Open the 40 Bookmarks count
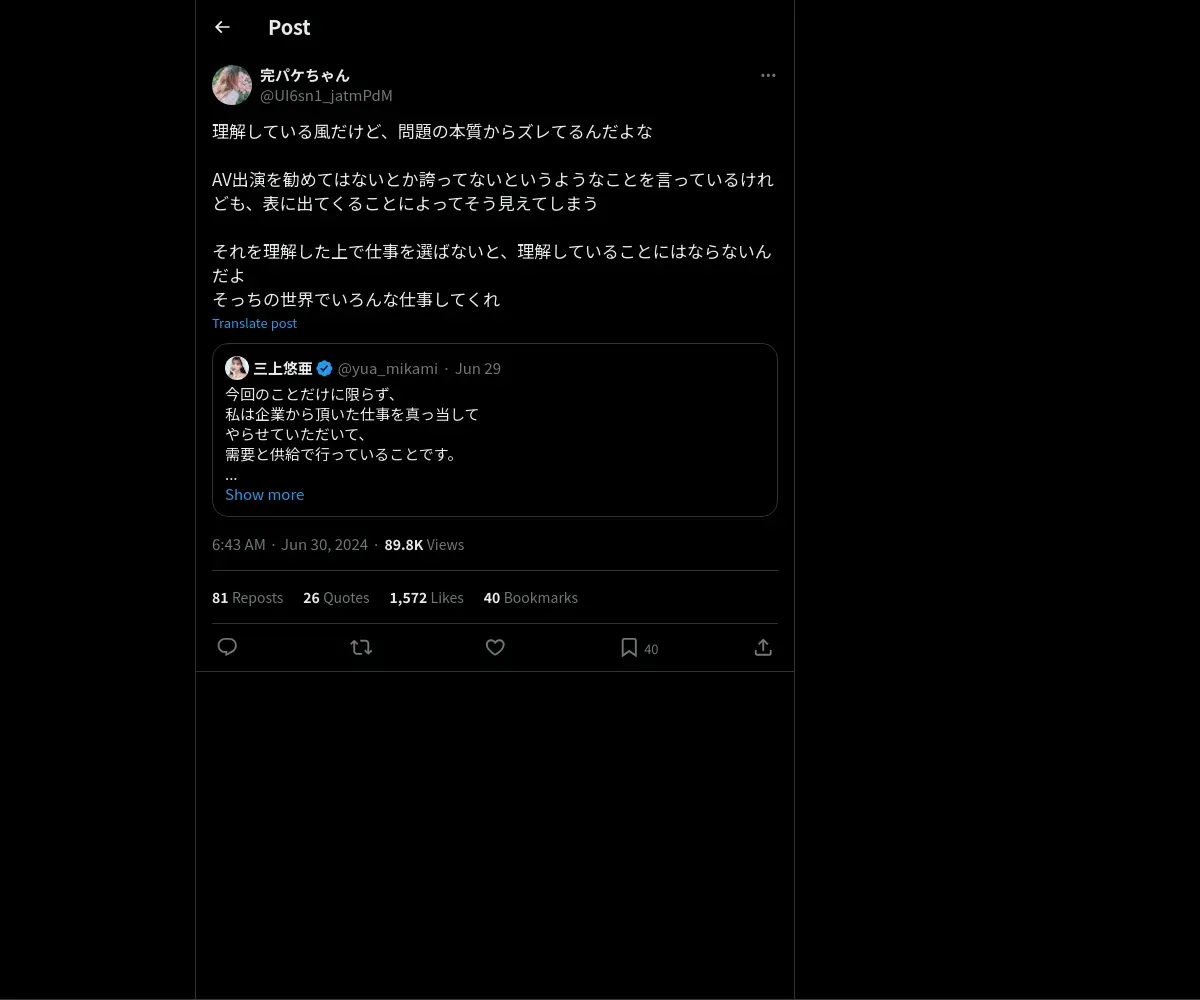Viewport: 1200px width, 1000px height. pos(530,597)
